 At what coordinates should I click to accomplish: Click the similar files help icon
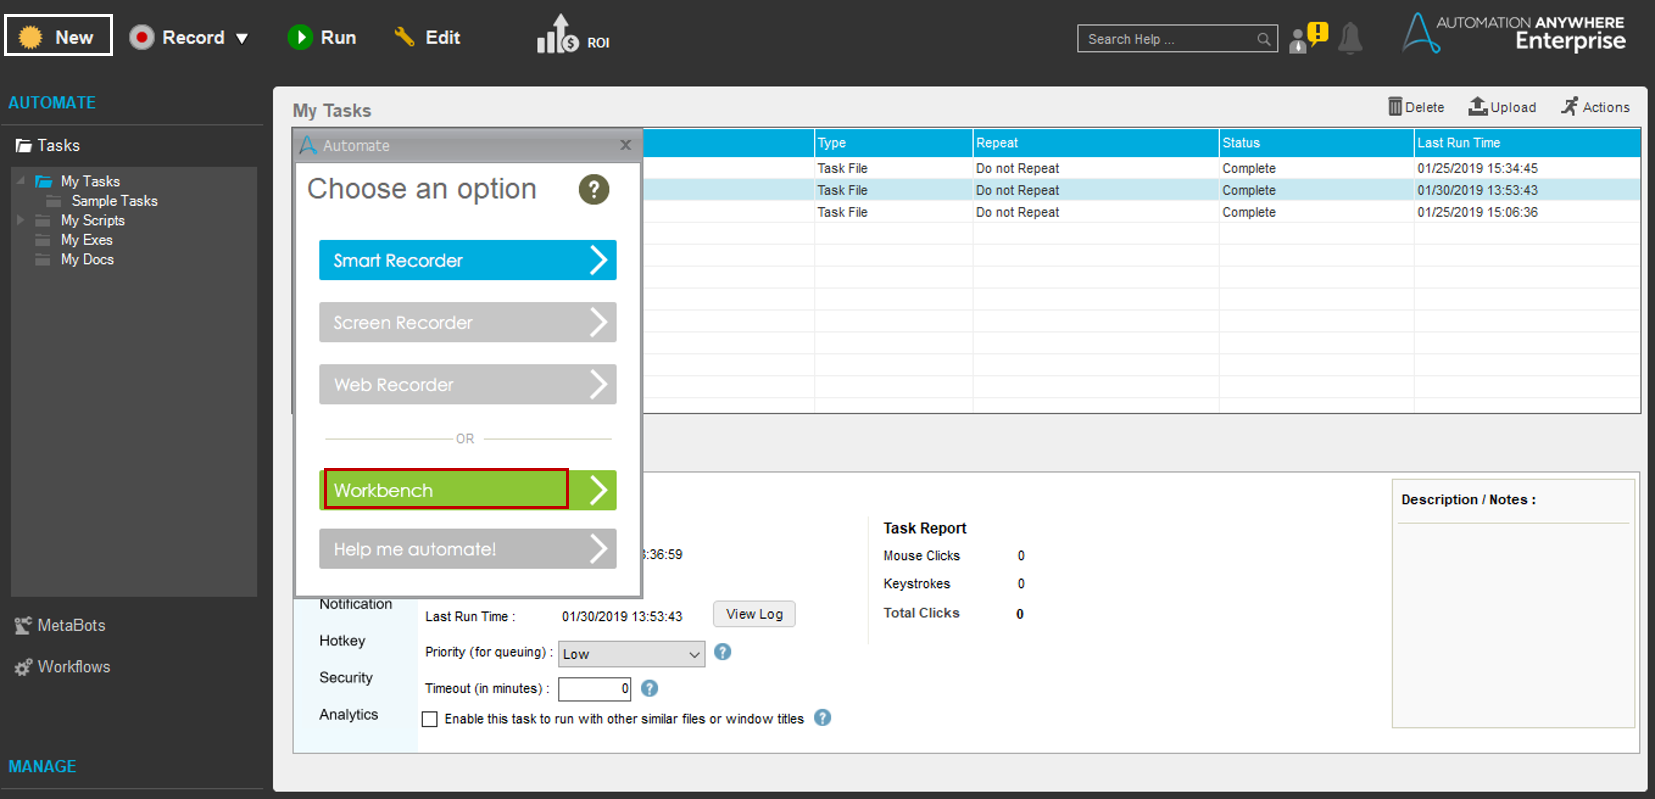823,718
